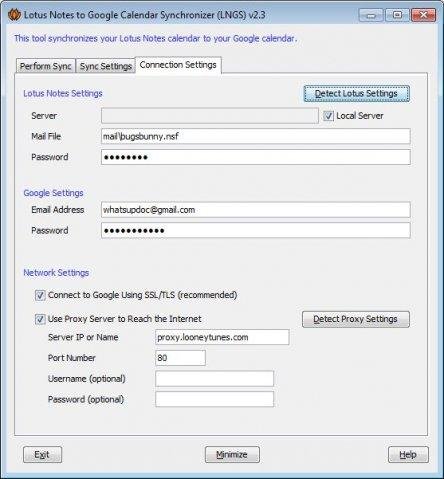Click the Lotus Notes Password field
Screen dimensions: 444x479
256,157
